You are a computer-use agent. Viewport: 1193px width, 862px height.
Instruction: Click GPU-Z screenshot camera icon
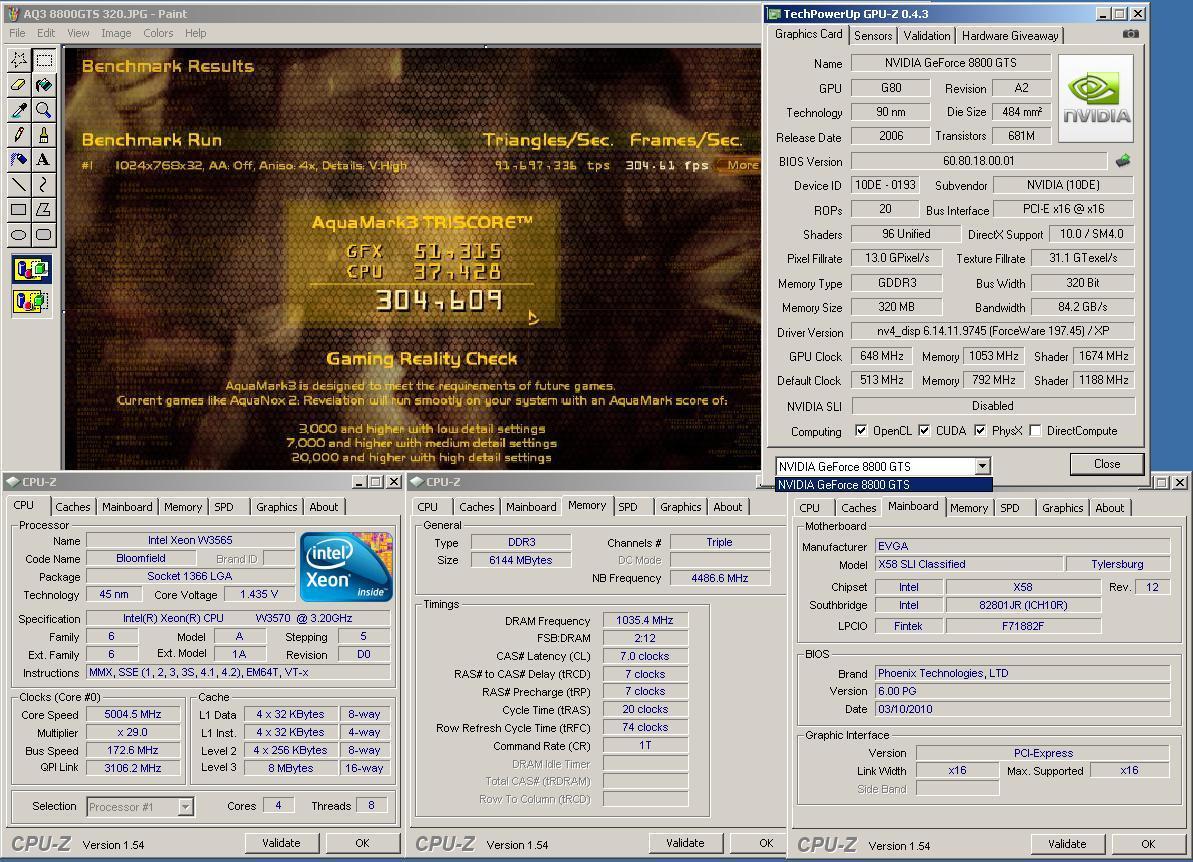(x=1131, y=34)
